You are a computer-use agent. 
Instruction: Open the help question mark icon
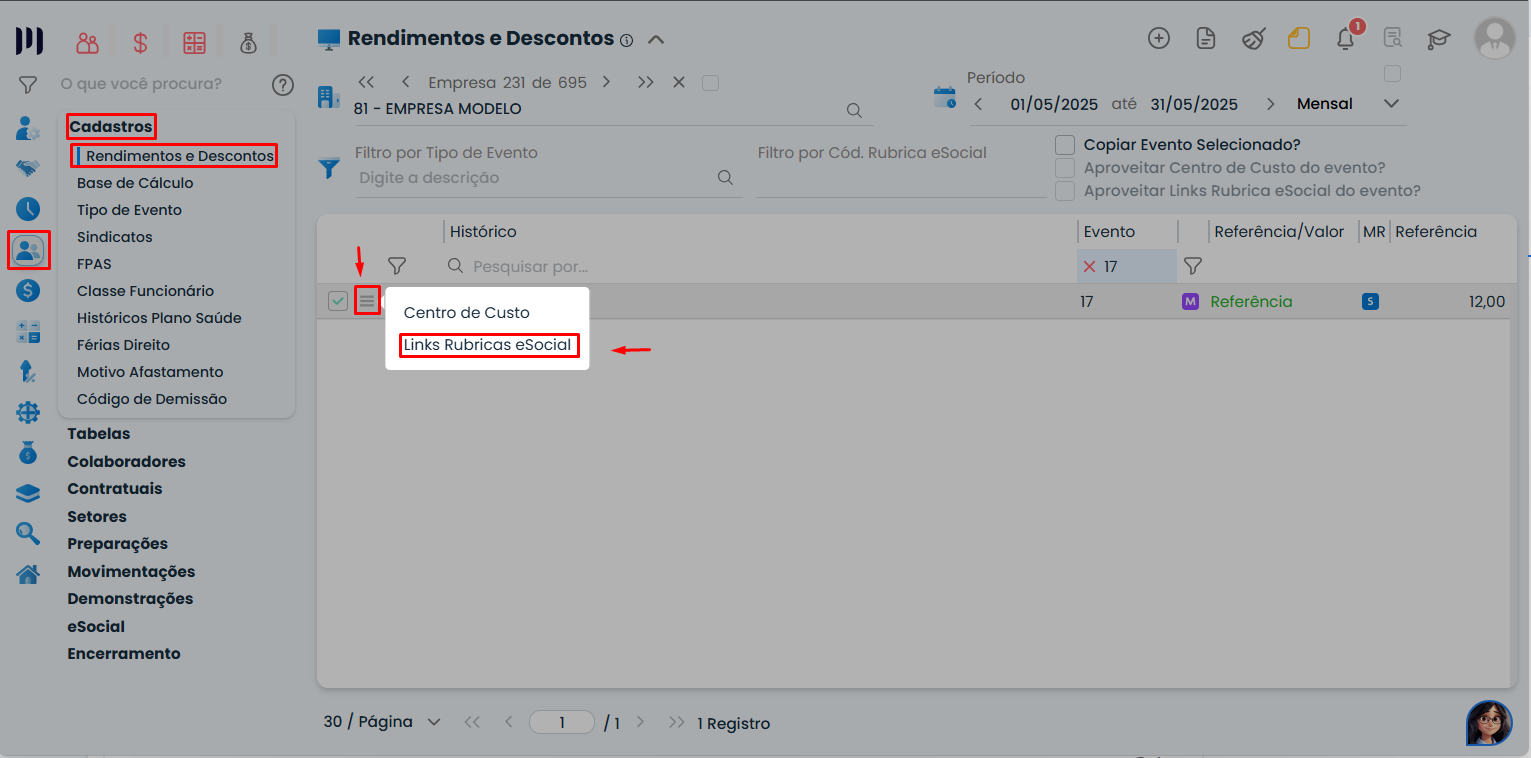[x=283, y=84]
